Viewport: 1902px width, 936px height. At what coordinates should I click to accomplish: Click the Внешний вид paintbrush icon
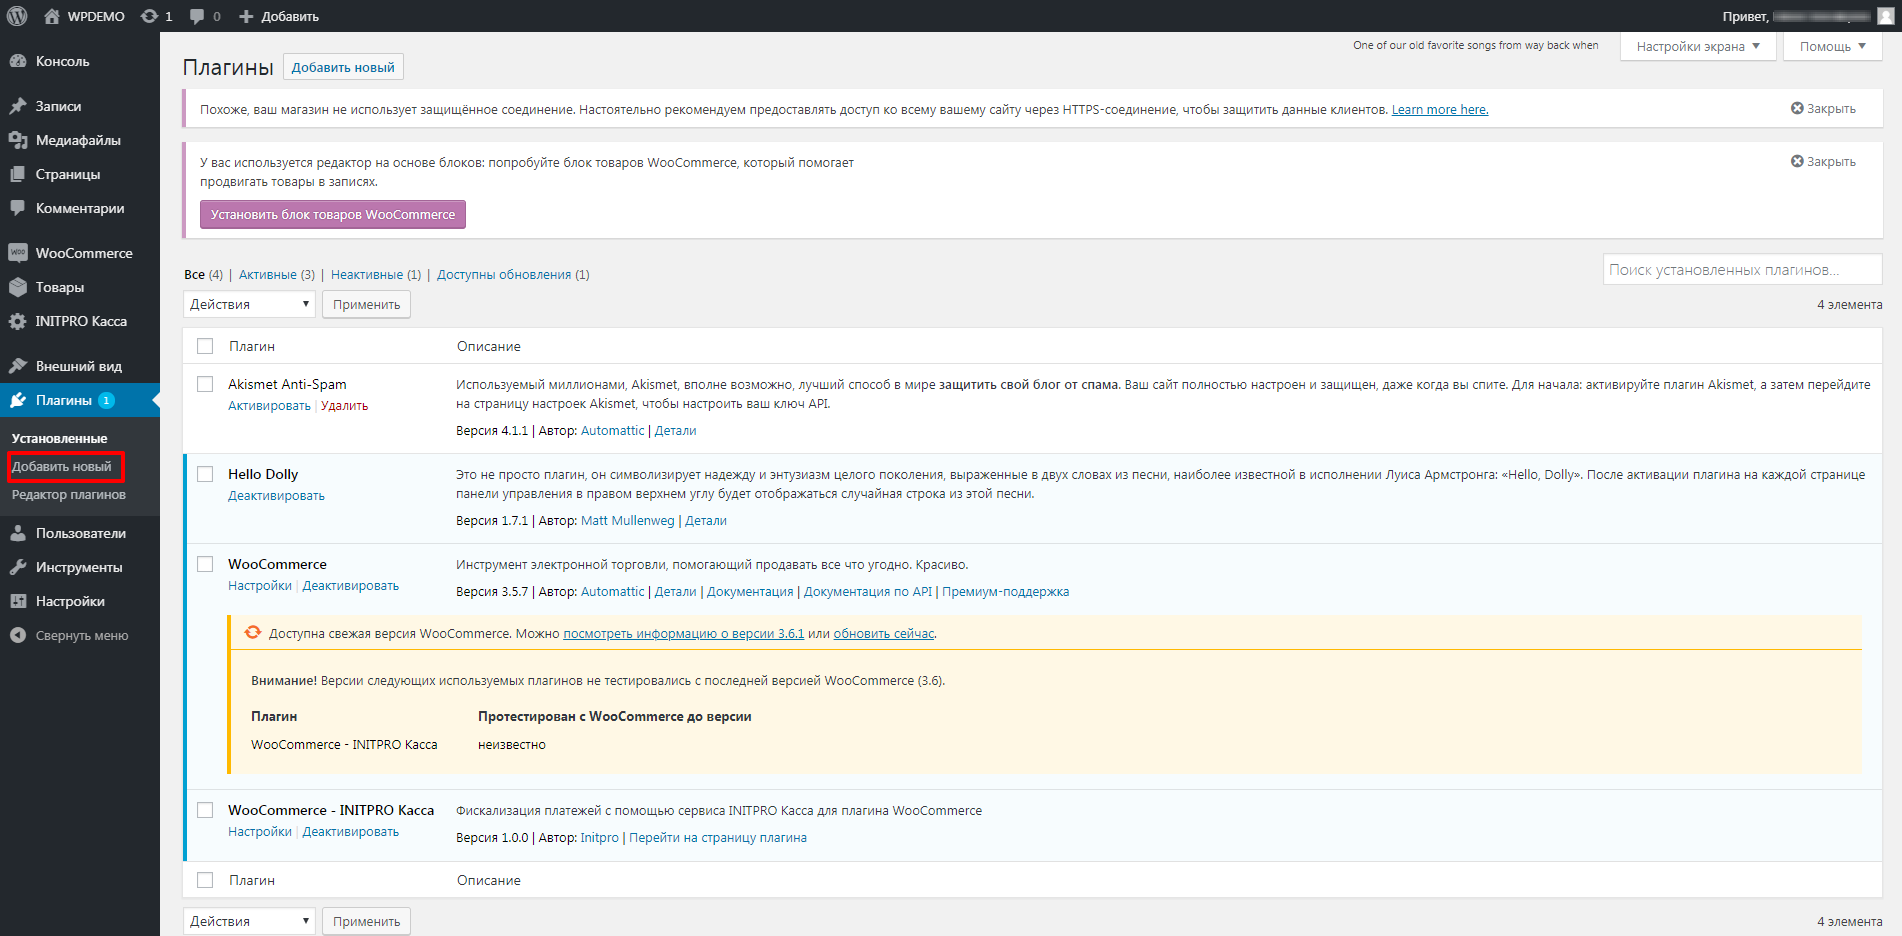tap(18, 366)
